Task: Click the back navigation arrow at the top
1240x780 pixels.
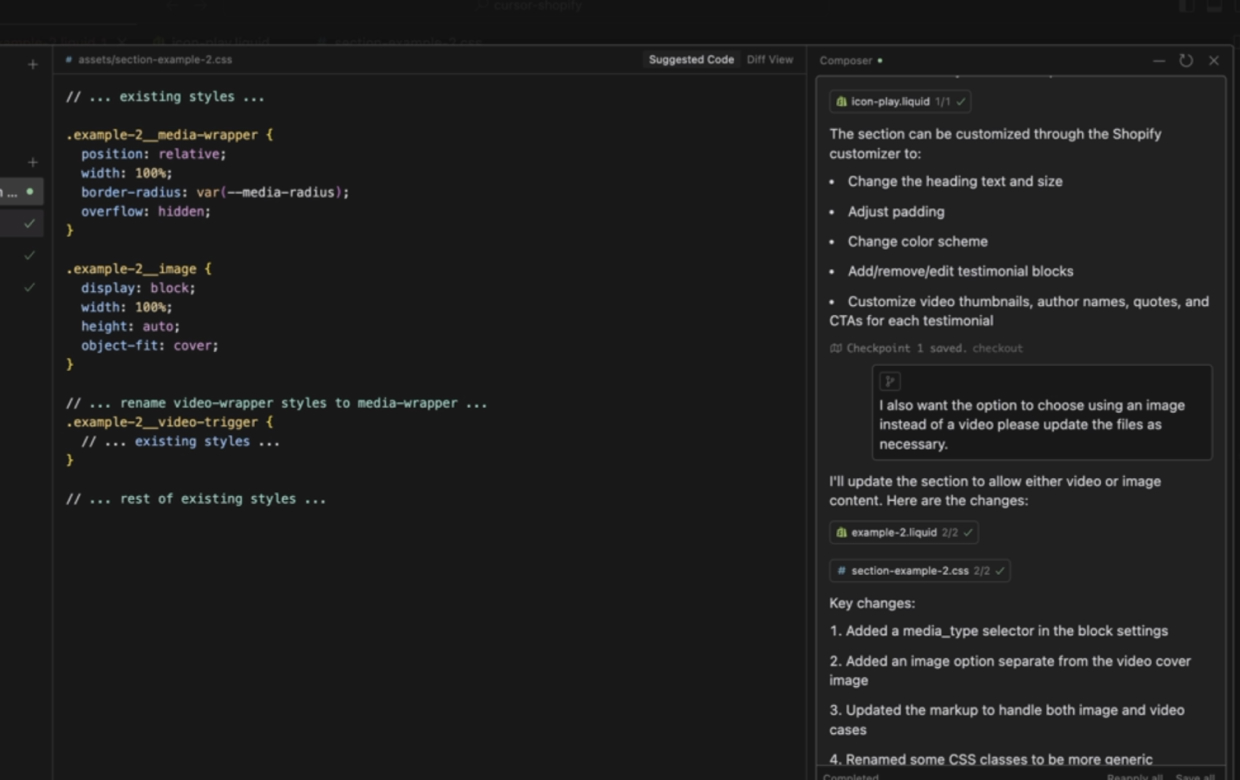Action: pos(172,6)
